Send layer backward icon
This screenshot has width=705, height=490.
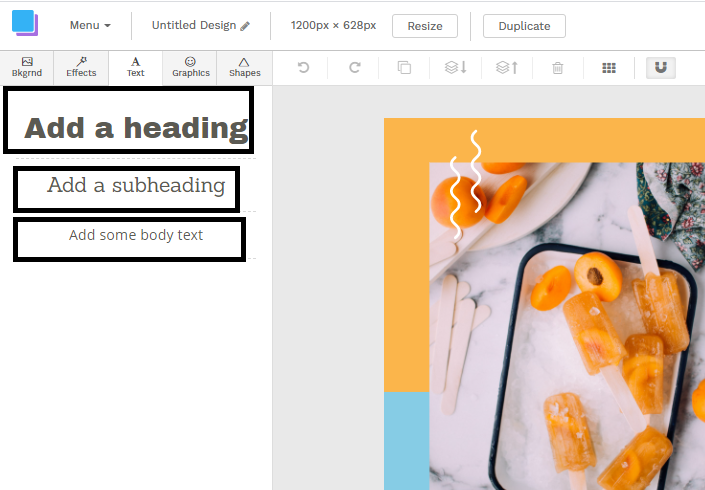pos(455,67)
